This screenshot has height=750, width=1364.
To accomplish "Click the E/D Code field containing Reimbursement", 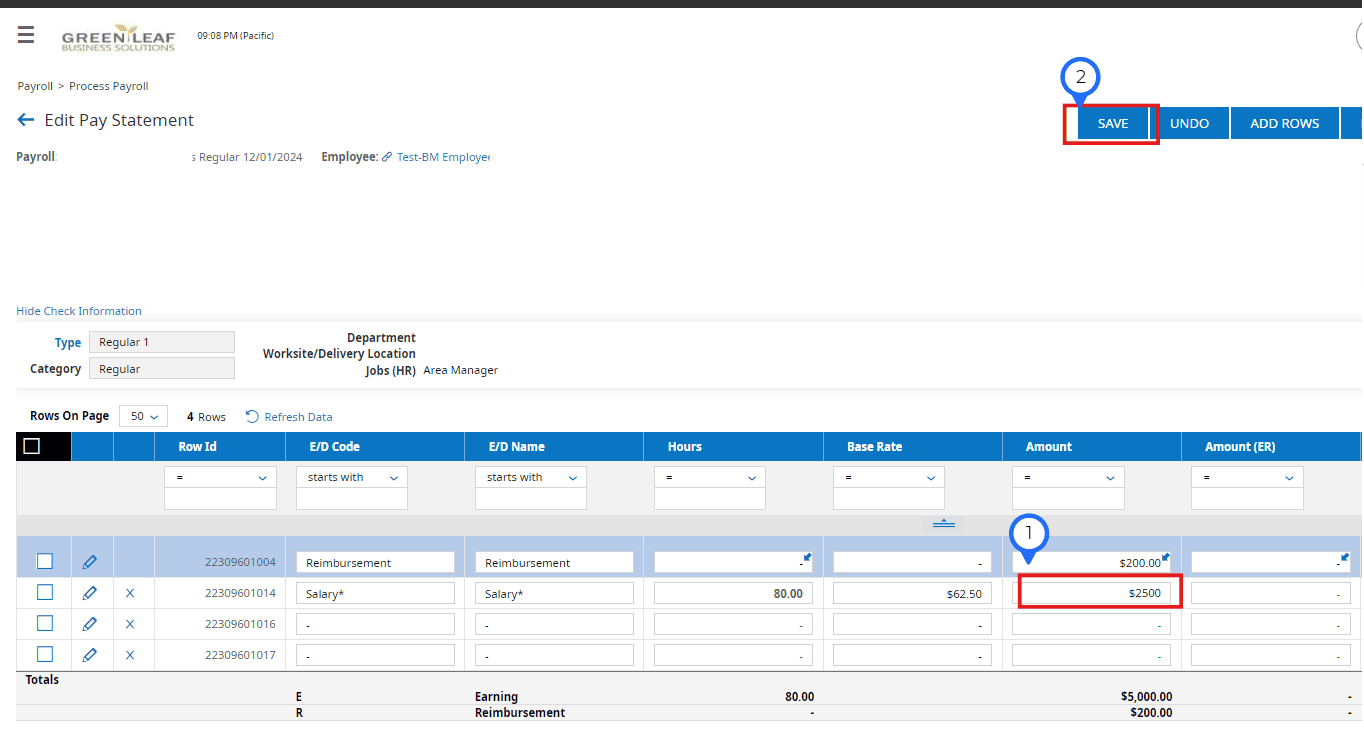I will 375,562.
